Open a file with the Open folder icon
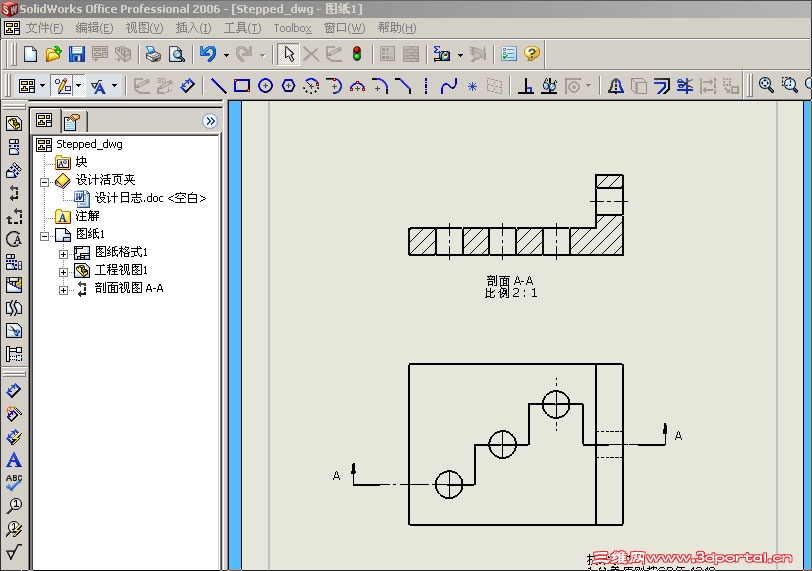Viewport: 812px width, 571px height. [x=53, y=54]
